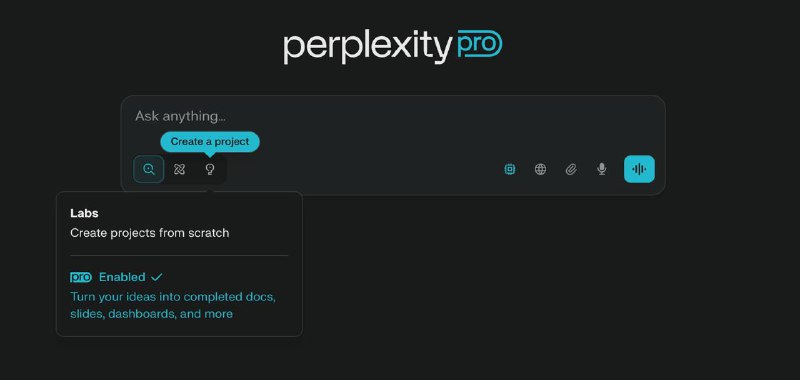Select the Search mode magnifier icon
Screen dimensions: 800x380
[x=148, y=169]
